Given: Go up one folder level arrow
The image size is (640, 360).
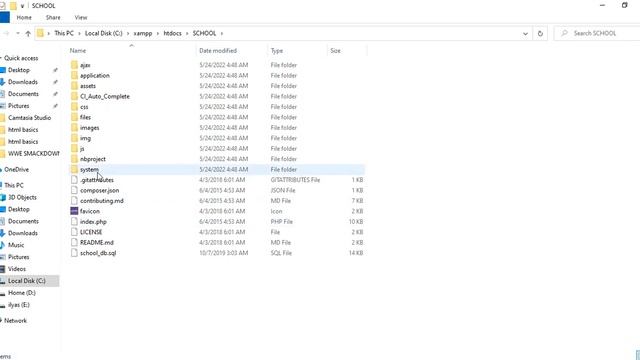Looking at the screenshot, I should click(28, 33).
